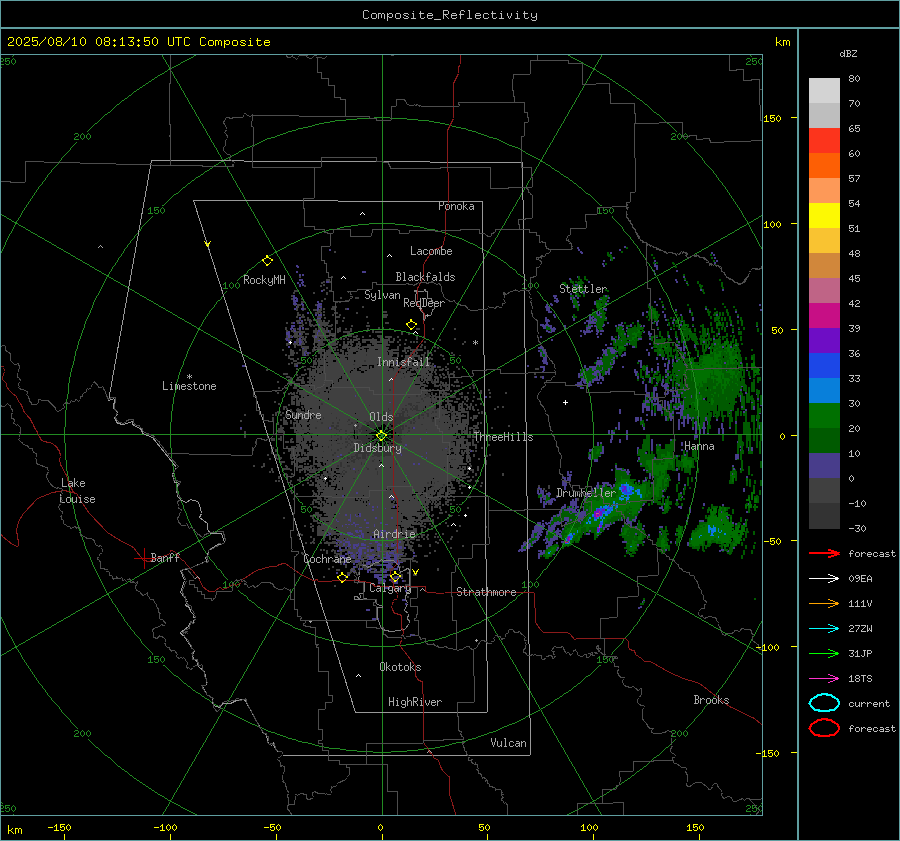Click the Limestone label
Image resolution: width=900 pixels, height=841 pixels.
pyautogui.click(x=189, y=386)
